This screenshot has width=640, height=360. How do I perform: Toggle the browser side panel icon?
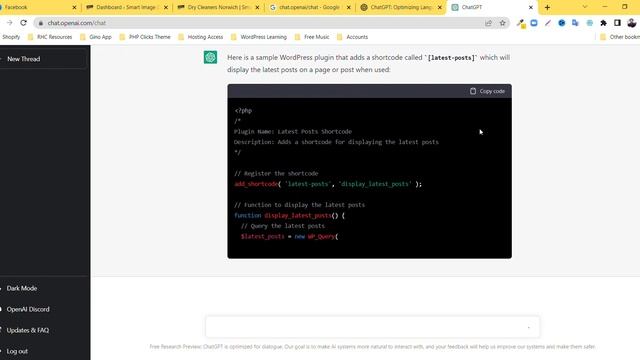pyautogui.click(x=617, y=23)
